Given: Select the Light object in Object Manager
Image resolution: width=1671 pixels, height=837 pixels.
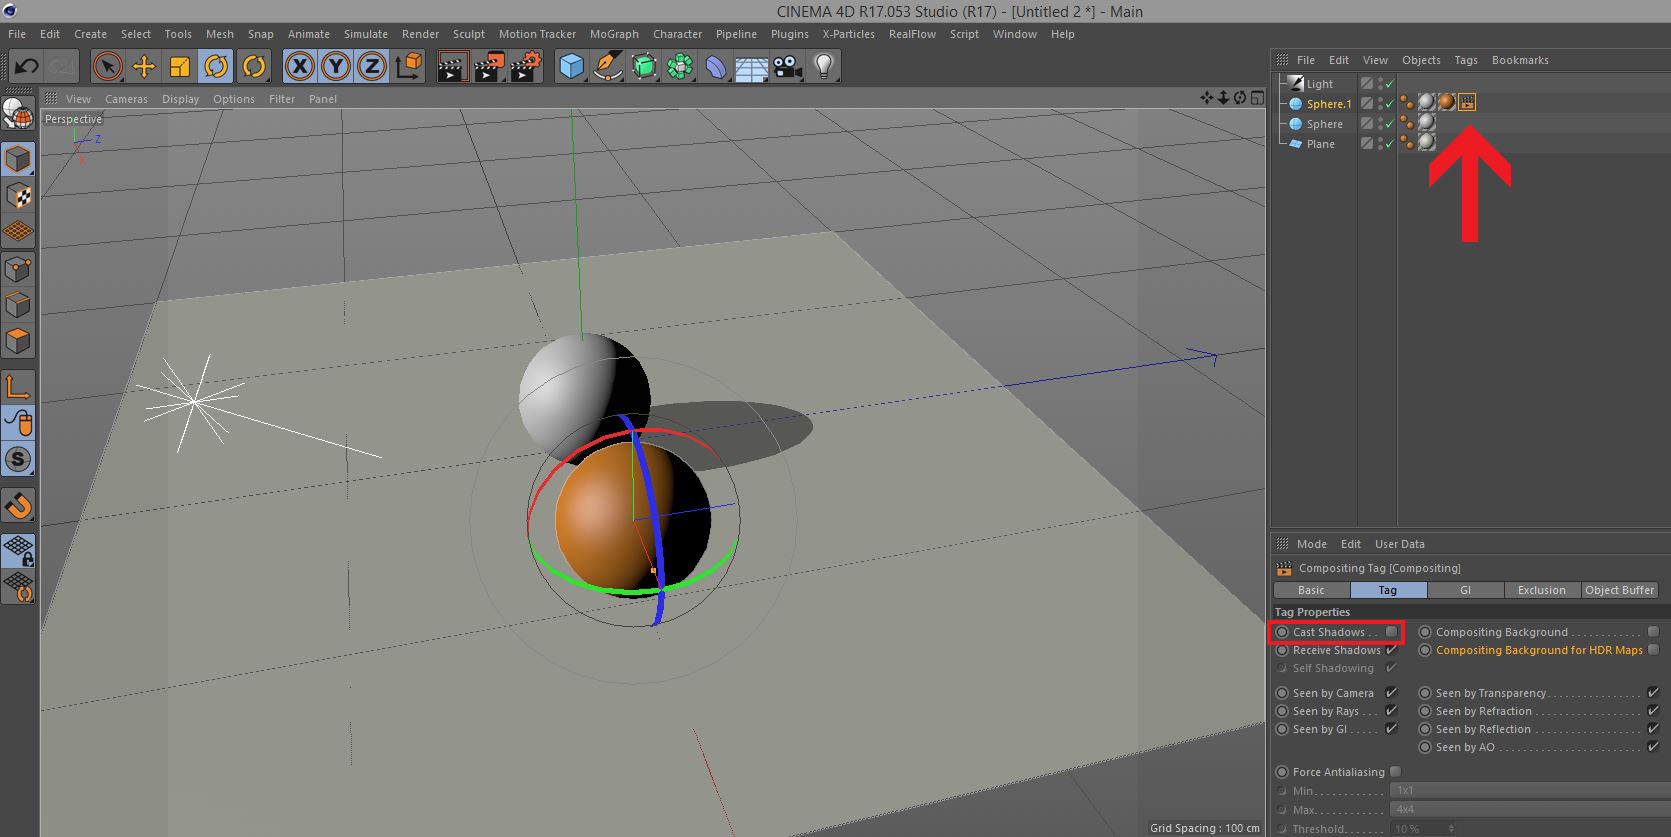Looking at the screenshot, I should tap(1320, 84).
